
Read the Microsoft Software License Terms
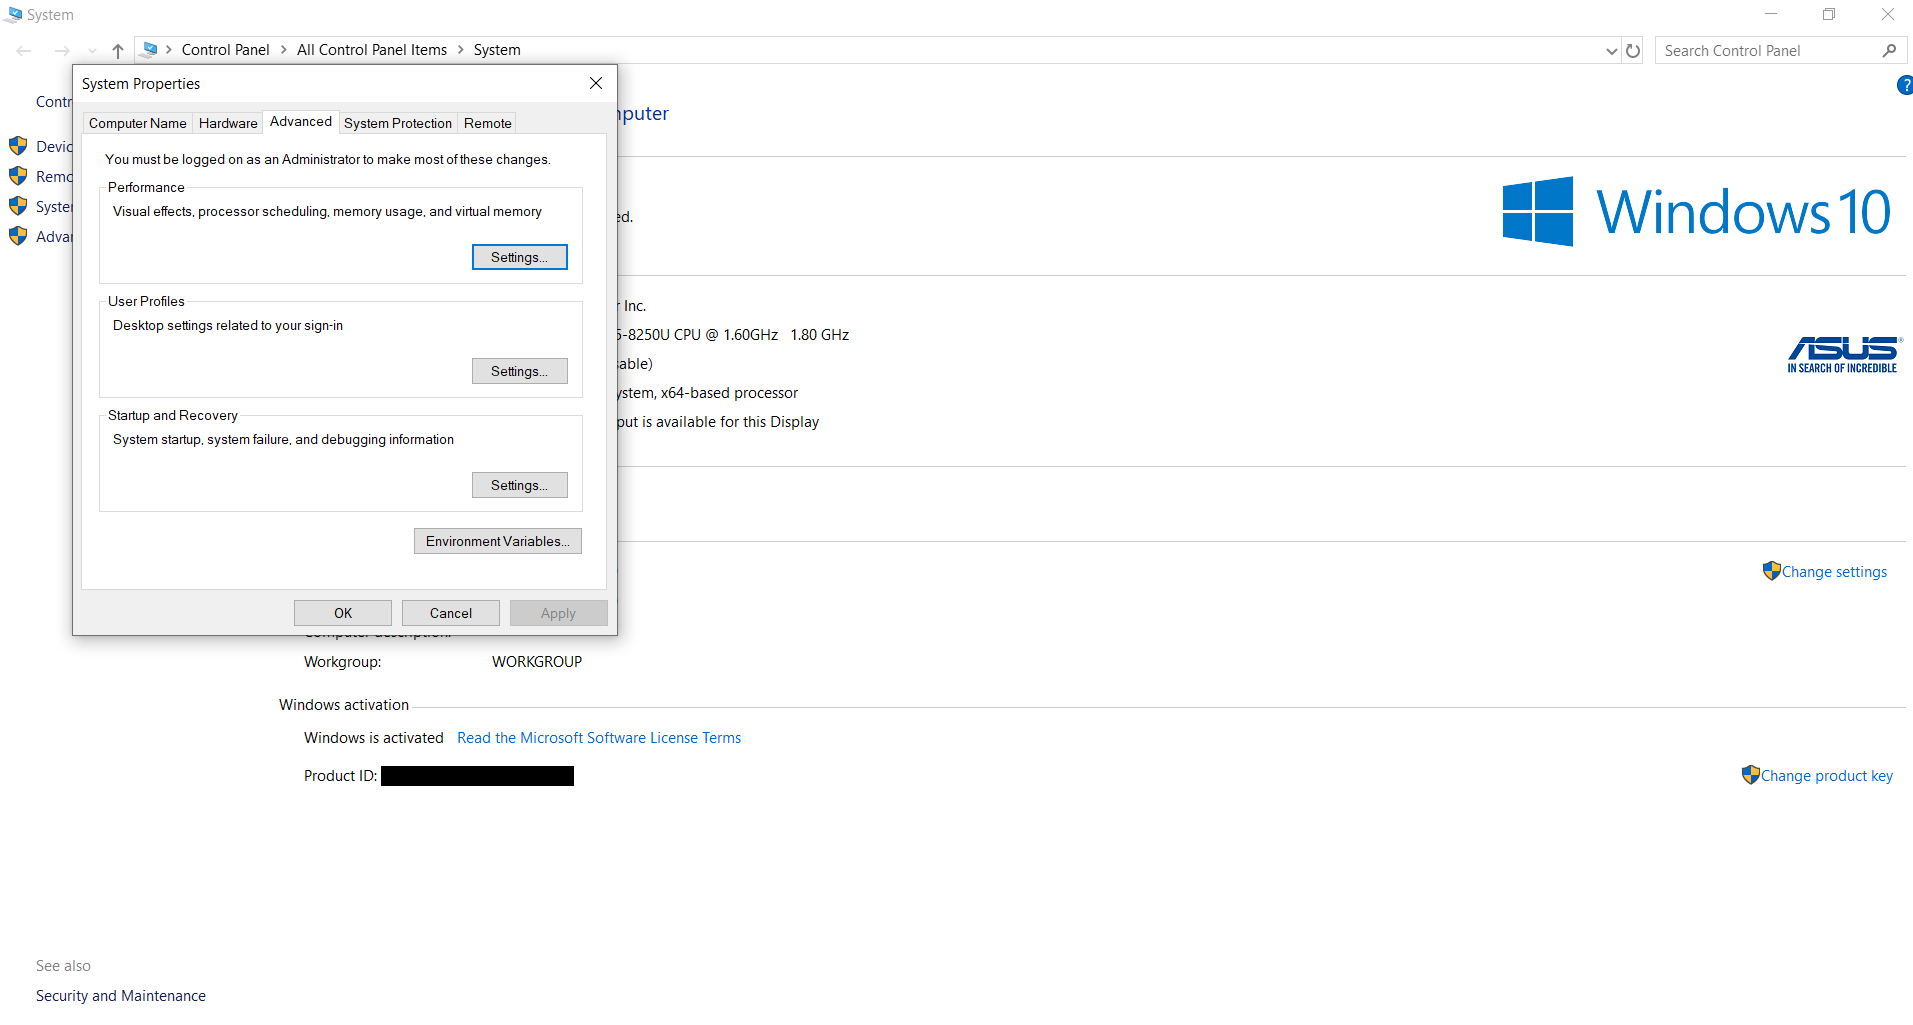click(x=599, y=738)
